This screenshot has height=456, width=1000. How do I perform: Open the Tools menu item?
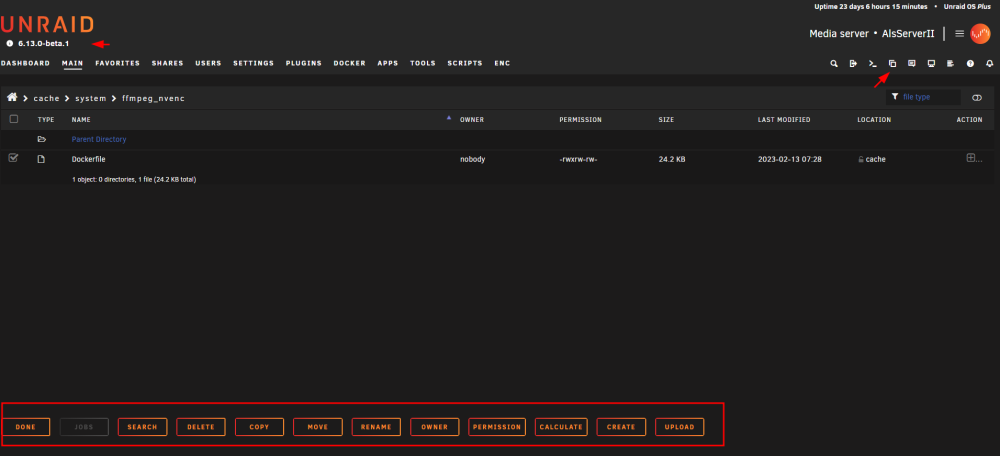click(x=423, y=63)
